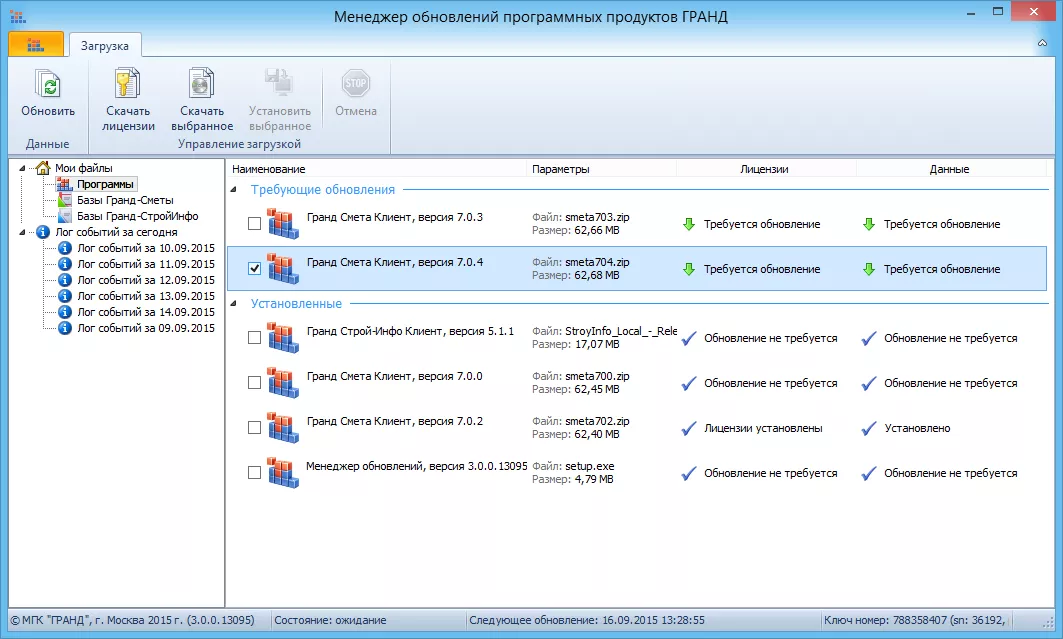Click Лицензии установлены status text
The height and width of the screenshot is (639, 1063).
(763, 428)
